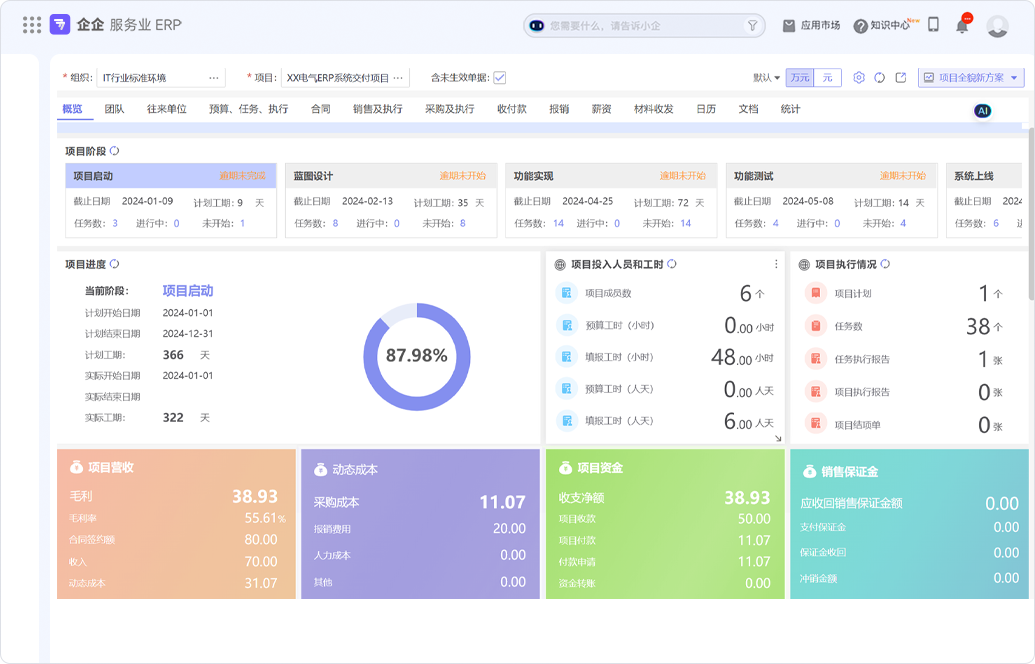Switch to the 团队 tab
Screen dimensions: 1035x664
point(114,109)
